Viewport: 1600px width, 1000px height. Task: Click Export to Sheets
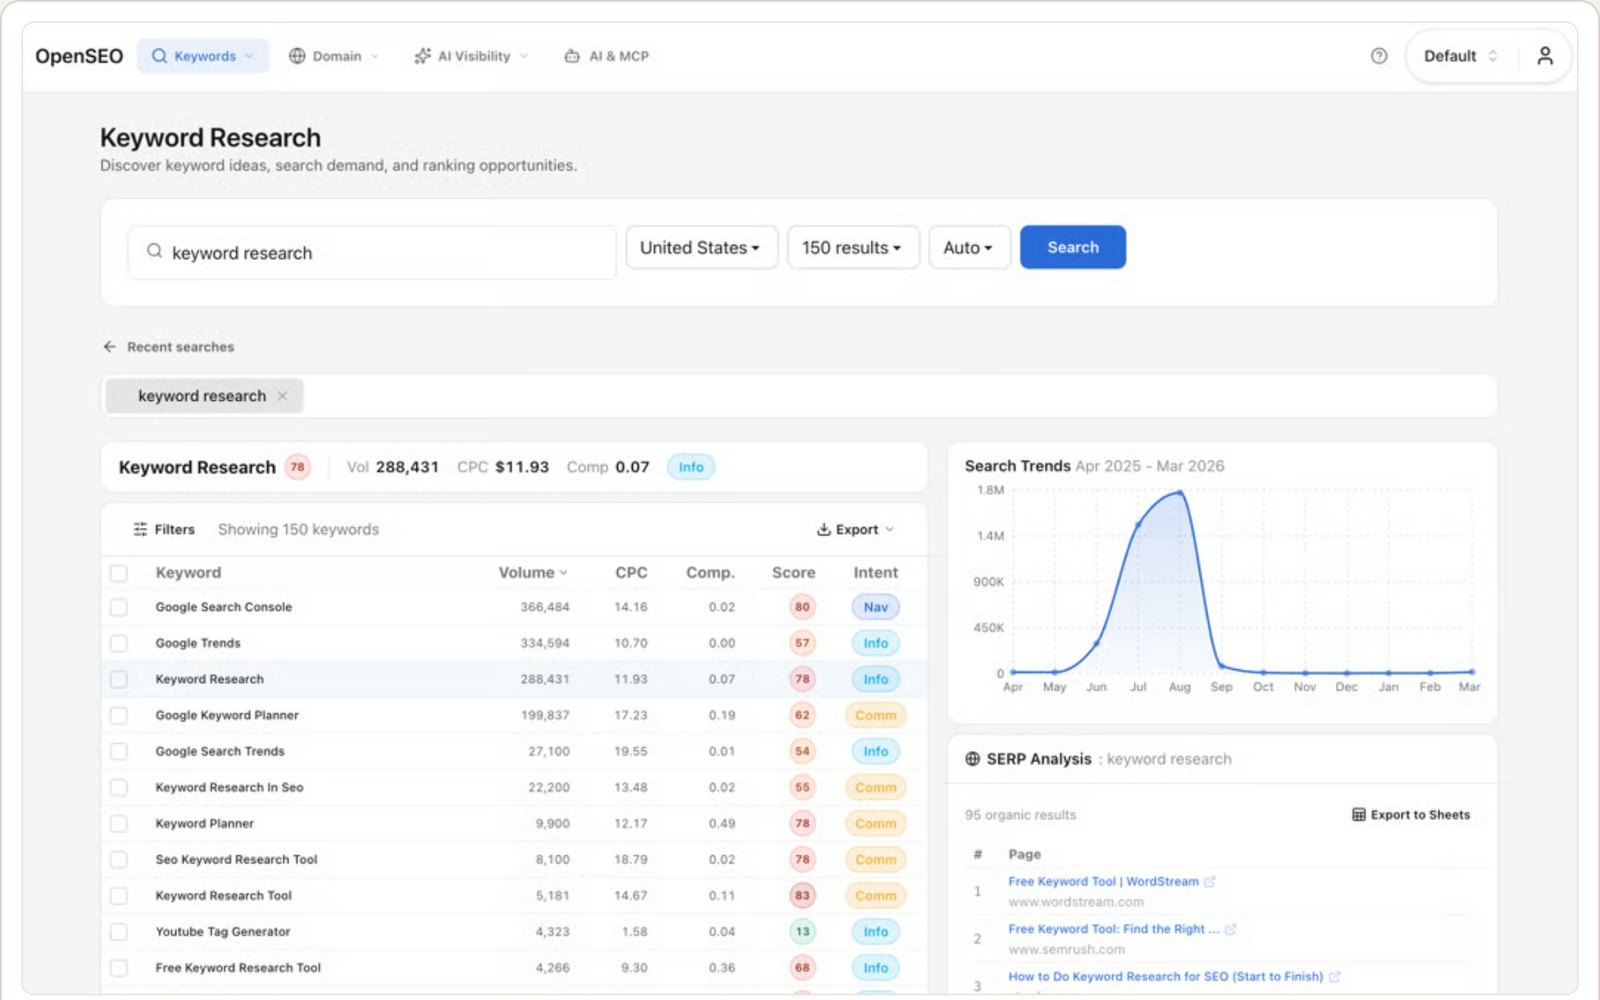1411,815
